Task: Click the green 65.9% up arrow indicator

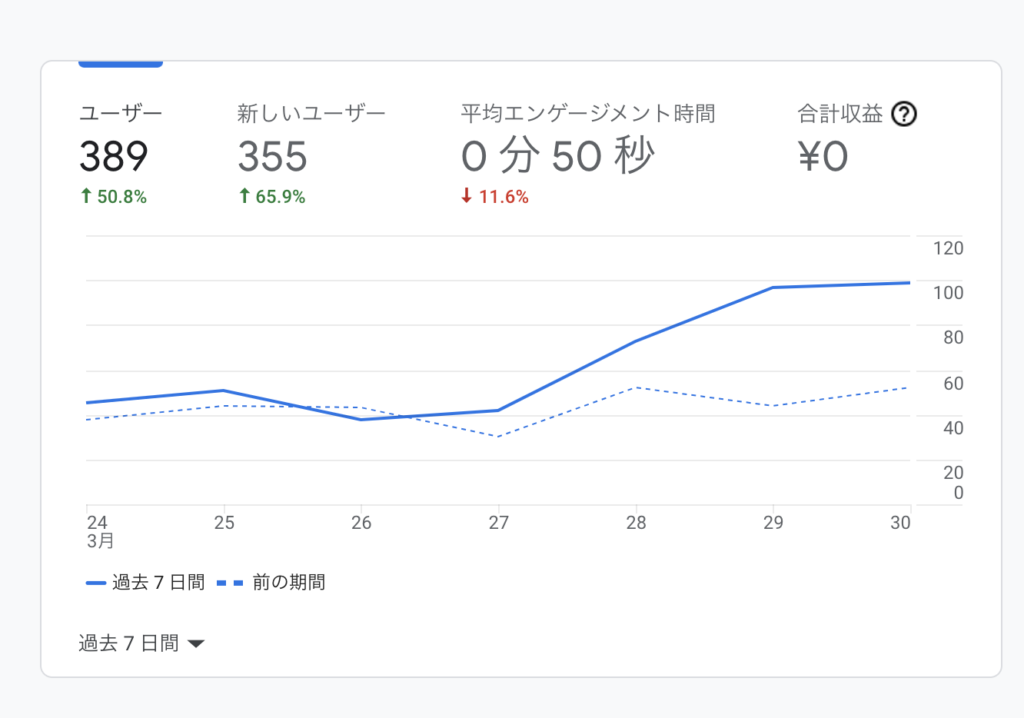Action: [244, 197]
